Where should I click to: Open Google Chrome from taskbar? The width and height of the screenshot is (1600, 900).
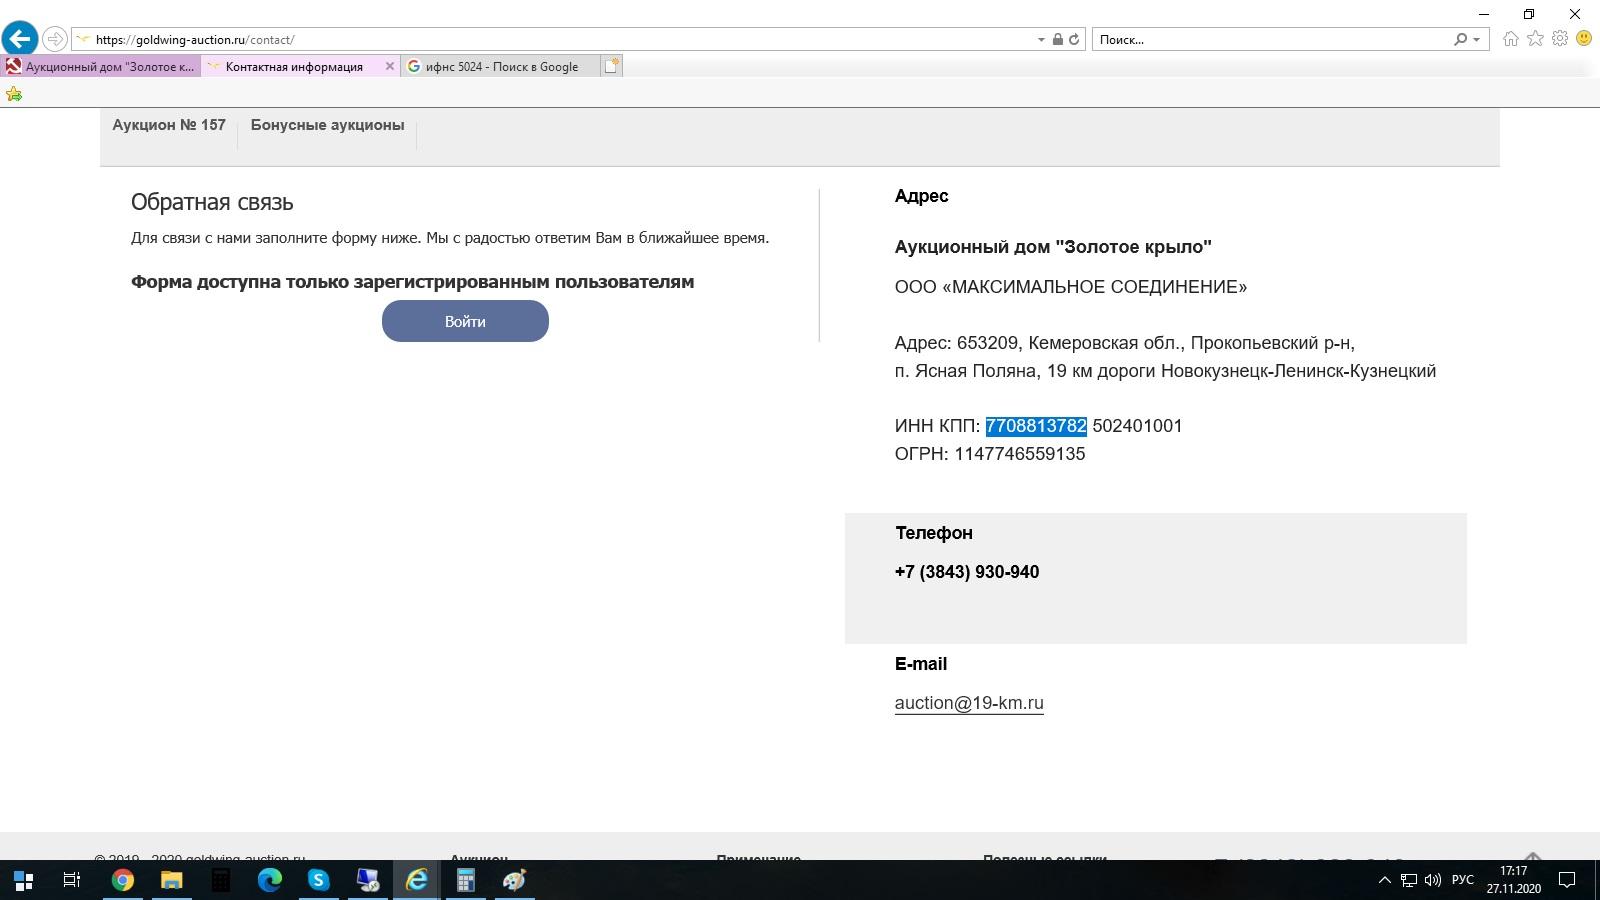pos(122,880)
